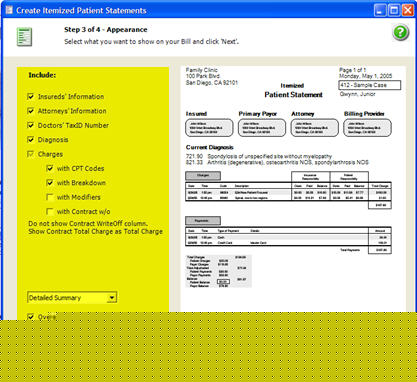Enable with Modifiers option
The width and height of the screenshot is (417, 382).
click(50, 197)
